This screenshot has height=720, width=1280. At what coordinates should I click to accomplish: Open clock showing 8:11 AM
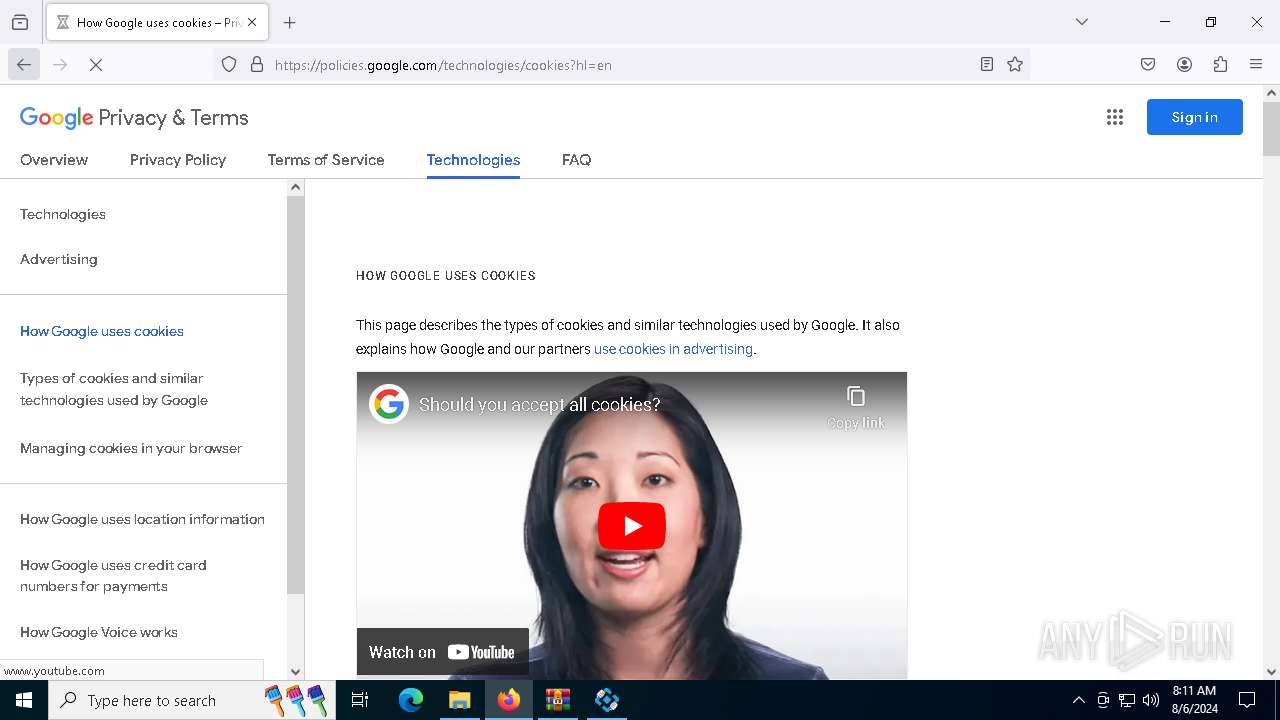pos(1194,700)
